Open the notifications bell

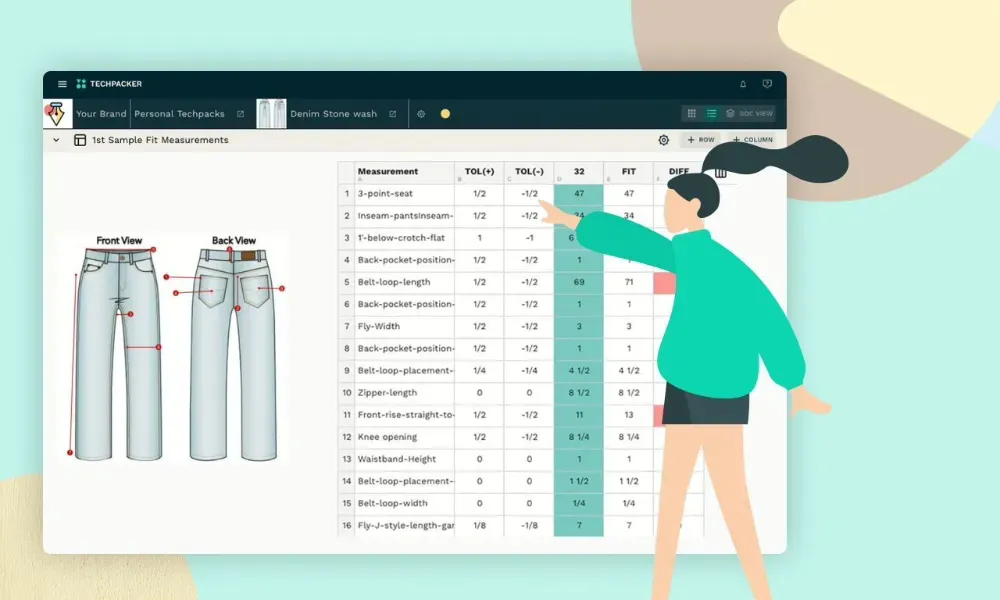coord(743,84)
